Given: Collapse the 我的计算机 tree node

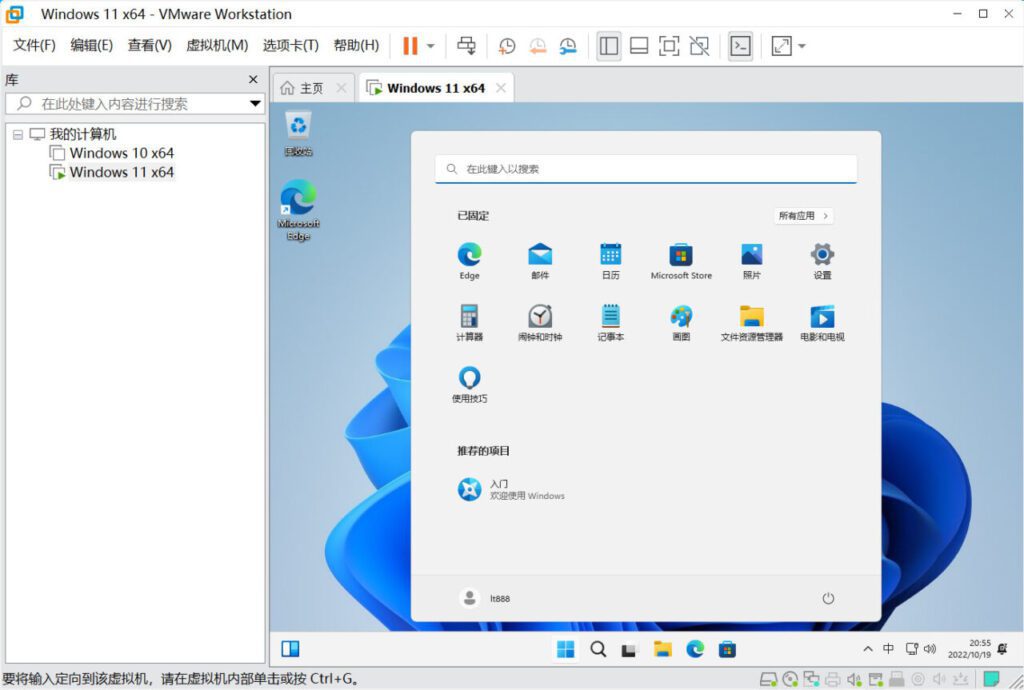Looking at the screenshot, I should pyautogui.click(x=18, y=134).
